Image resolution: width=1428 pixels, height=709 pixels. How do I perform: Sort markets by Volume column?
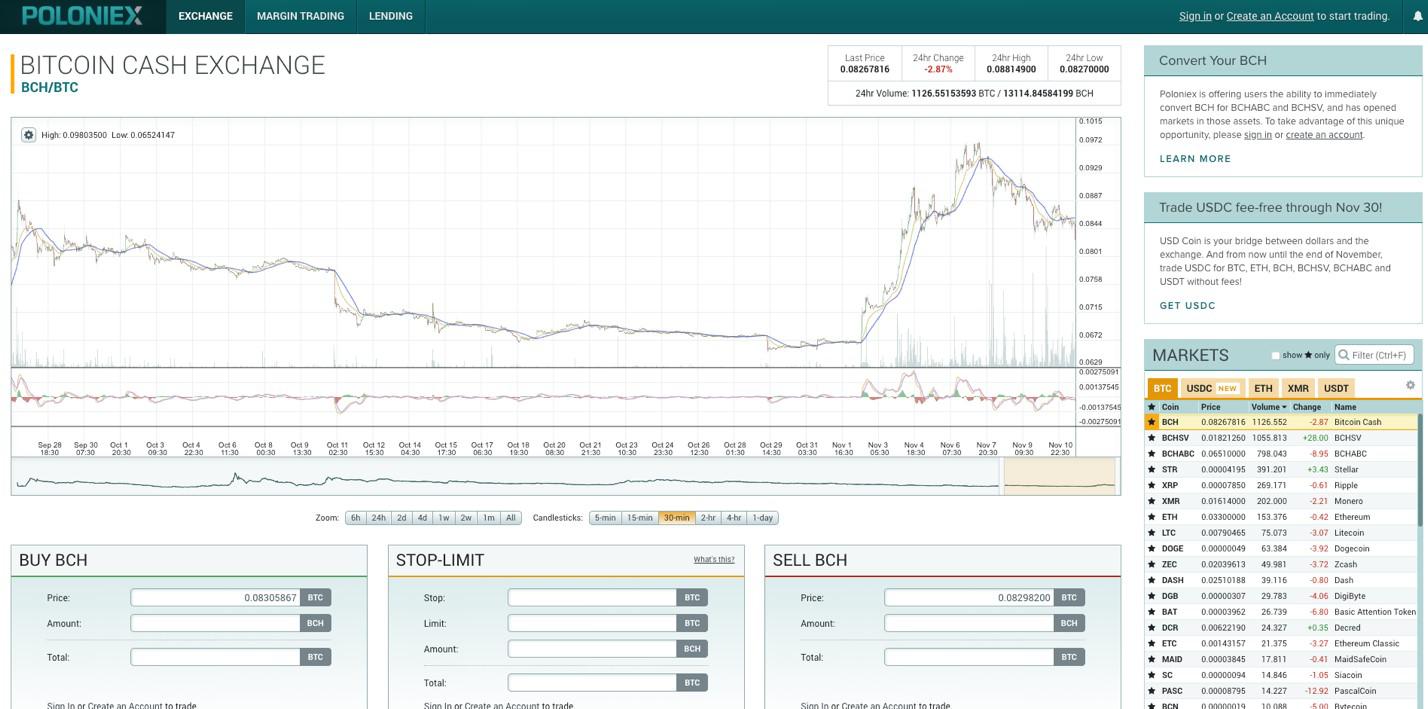coord(1269,407)
